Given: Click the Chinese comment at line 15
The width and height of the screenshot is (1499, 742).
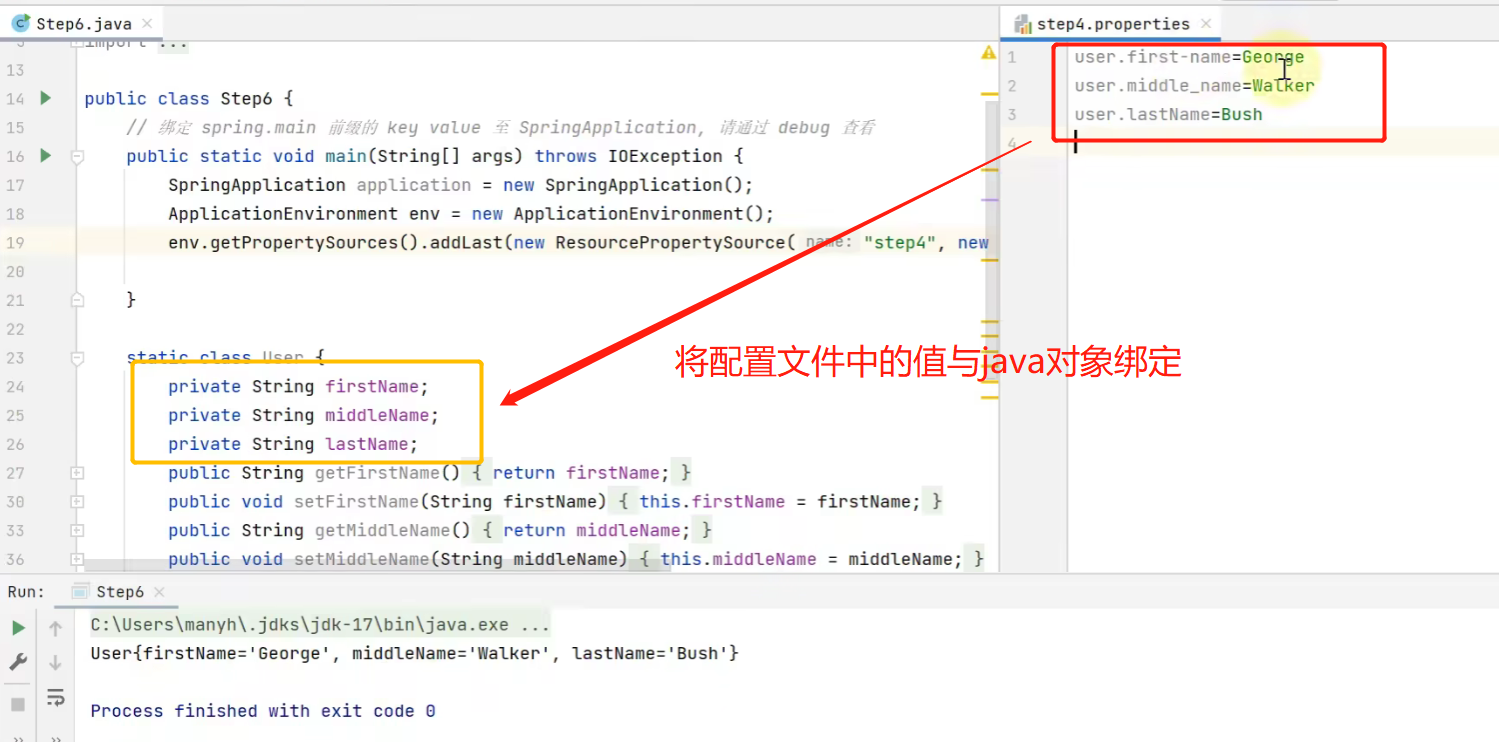Looking at the screenshot, I should (x=500, y=127).
